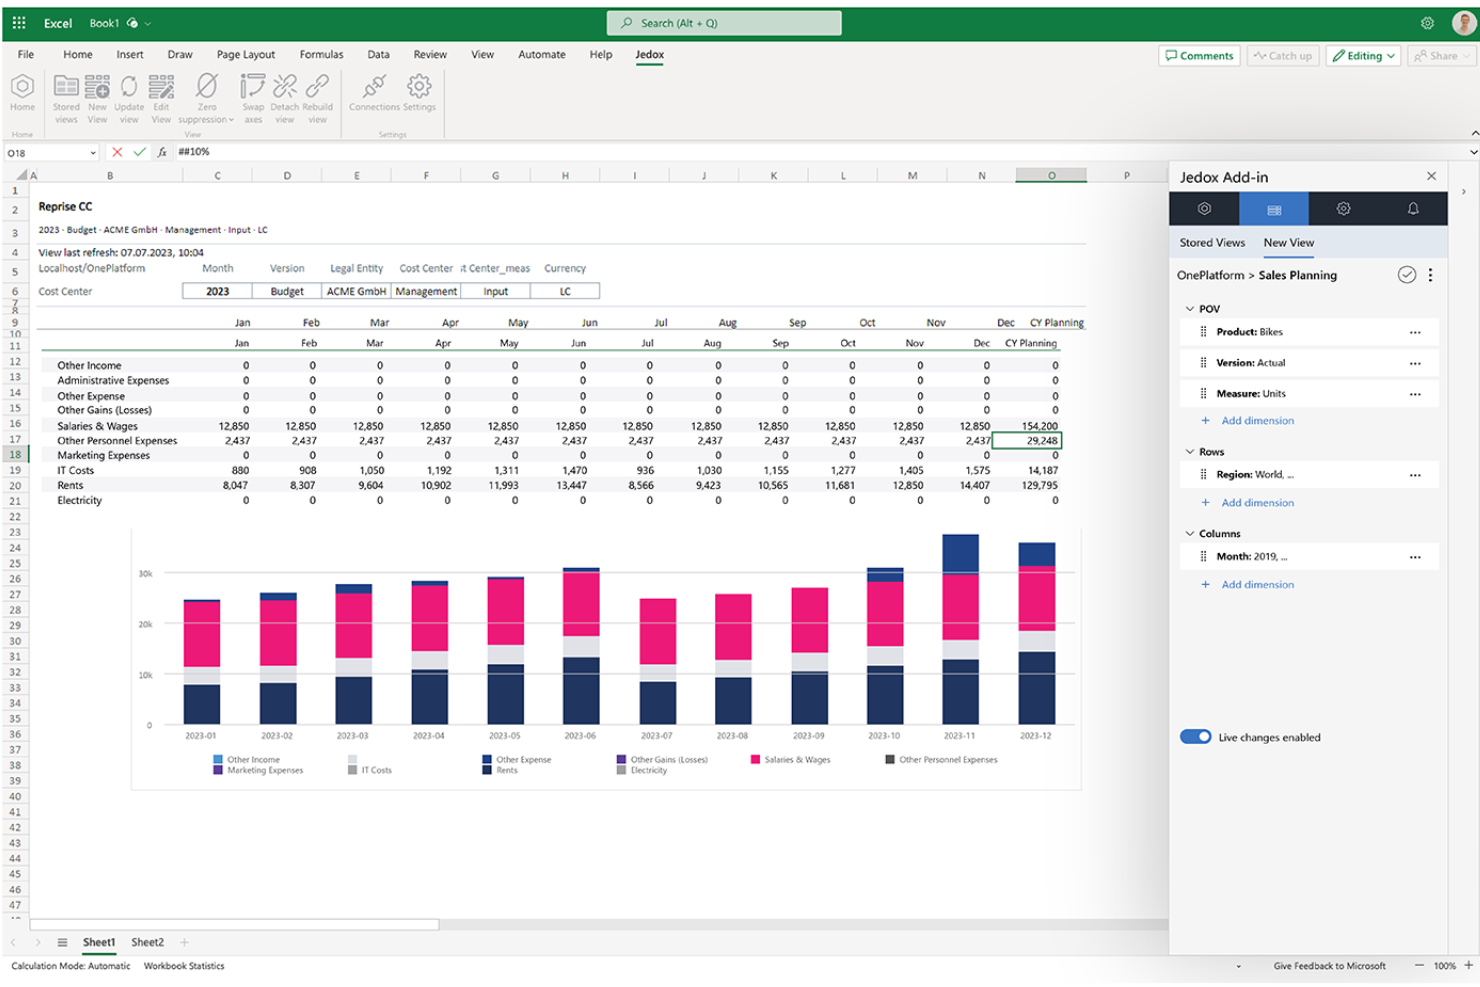Select the Jedox pane views tab icon
This screenshot has width=1480, height=987.
[x=1274, y=209]
